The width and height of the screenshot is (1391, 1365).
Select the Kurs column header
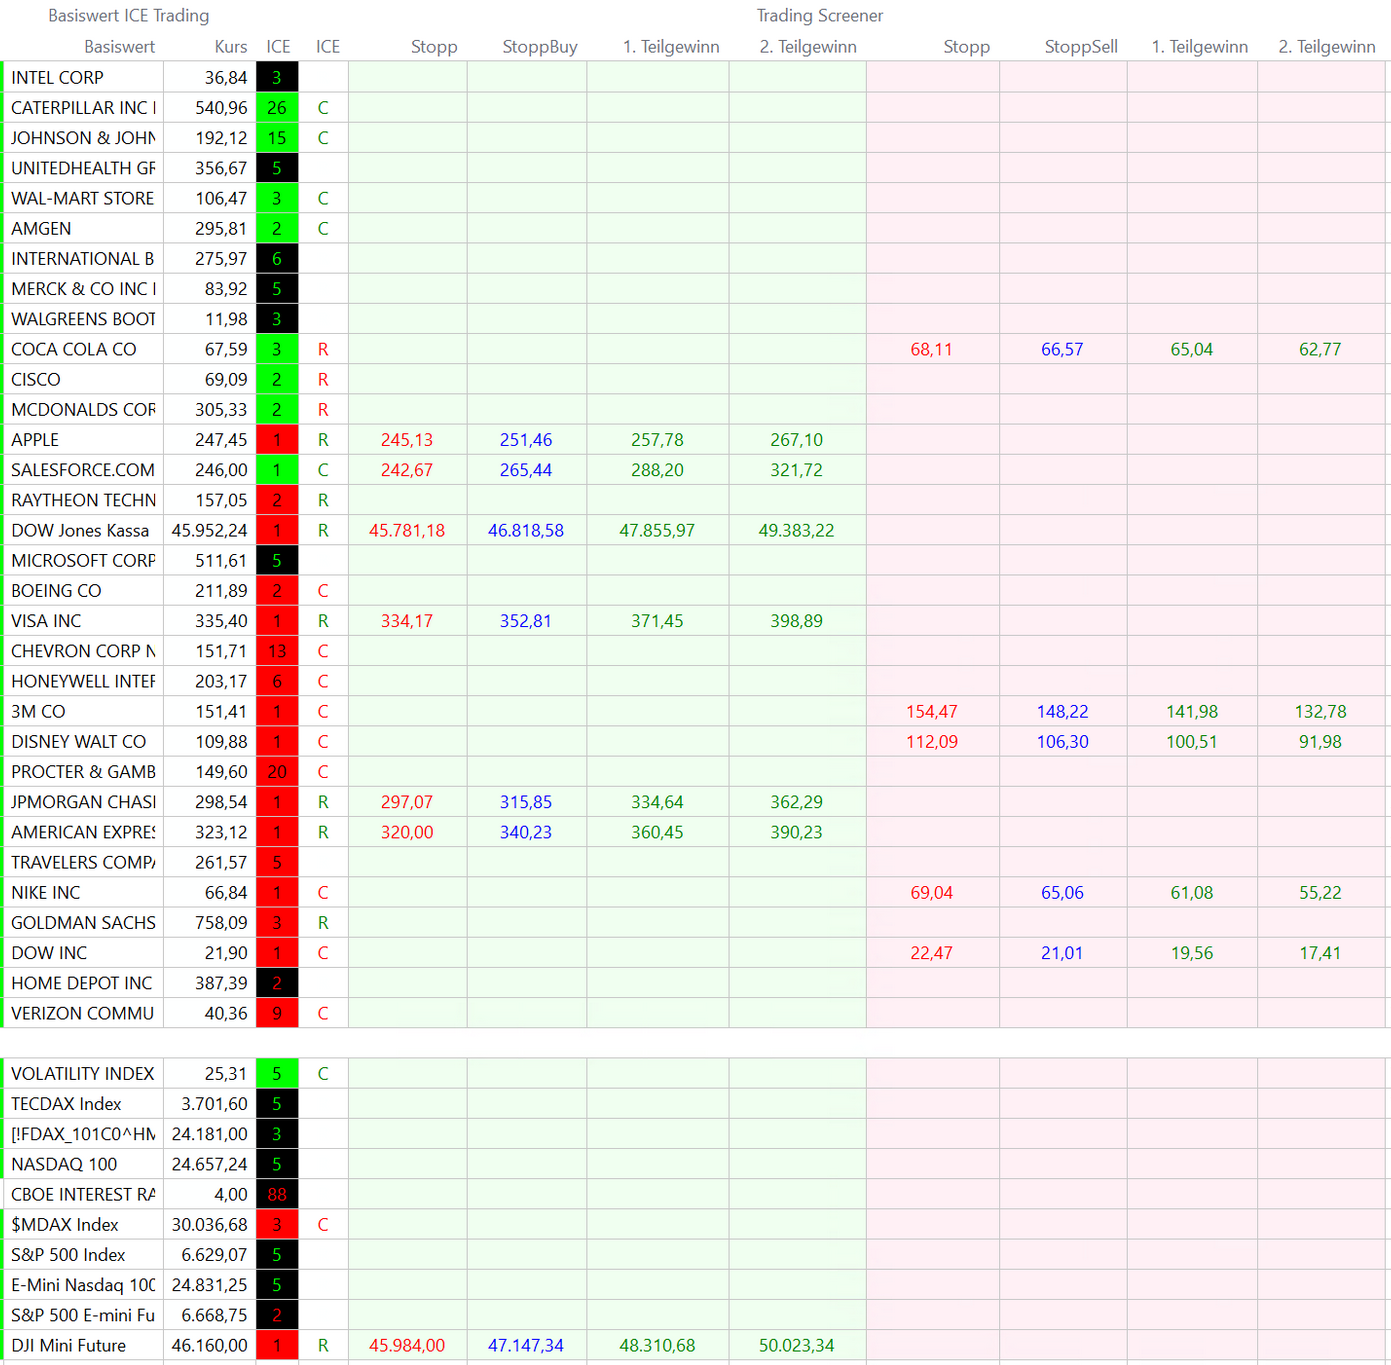tap(230, 47)
